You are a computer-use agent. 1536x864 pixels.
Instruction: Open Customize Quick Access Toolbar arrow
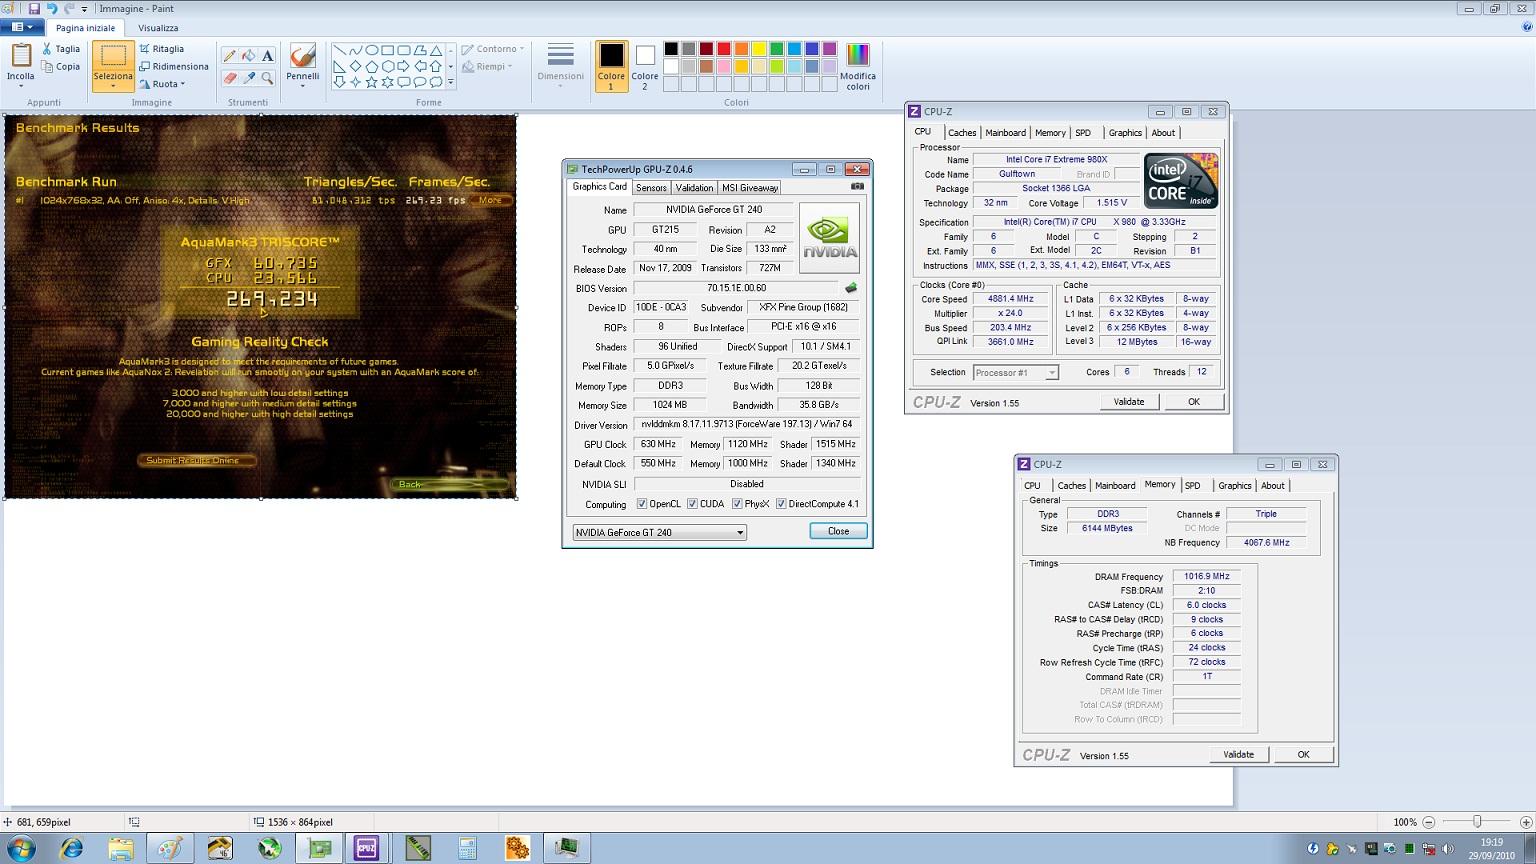85,10
